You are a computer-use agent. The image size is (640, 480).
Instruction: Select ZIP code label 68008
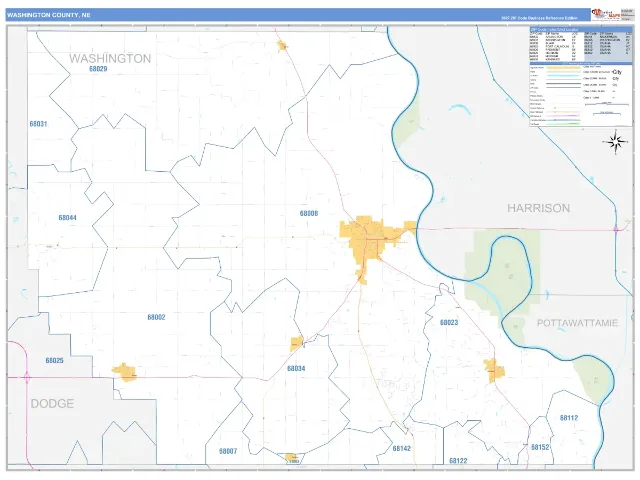point(309,213)
